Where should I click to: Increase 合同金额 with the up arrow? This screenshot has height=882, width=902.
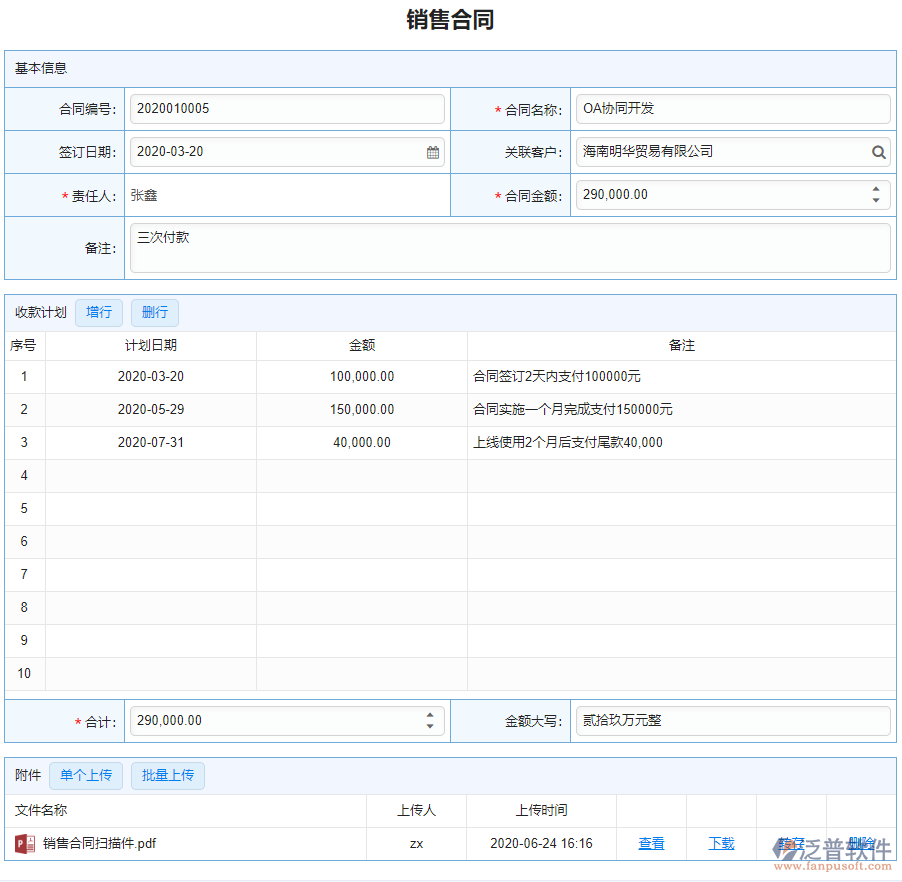tap(876, 189)
